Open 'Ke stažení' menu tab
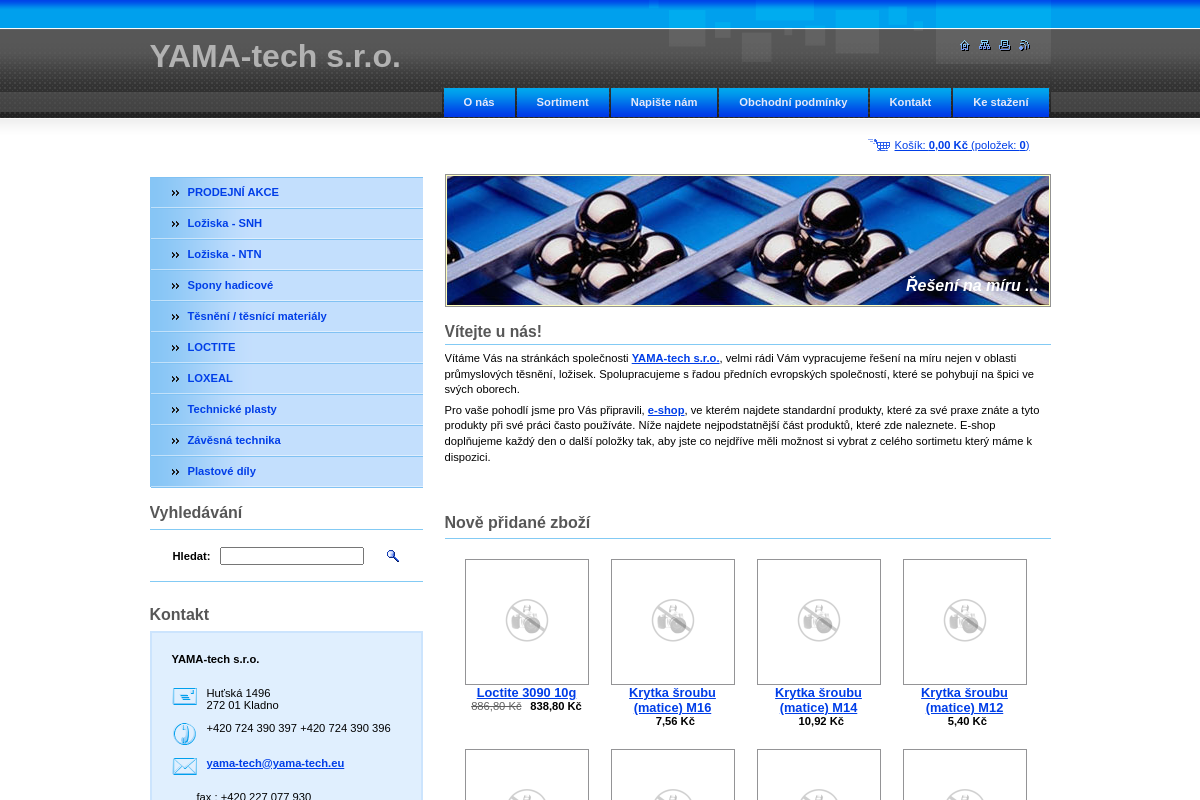Screen dimensions: 1200x800 pyautogui.click(x=1001, y=102)
